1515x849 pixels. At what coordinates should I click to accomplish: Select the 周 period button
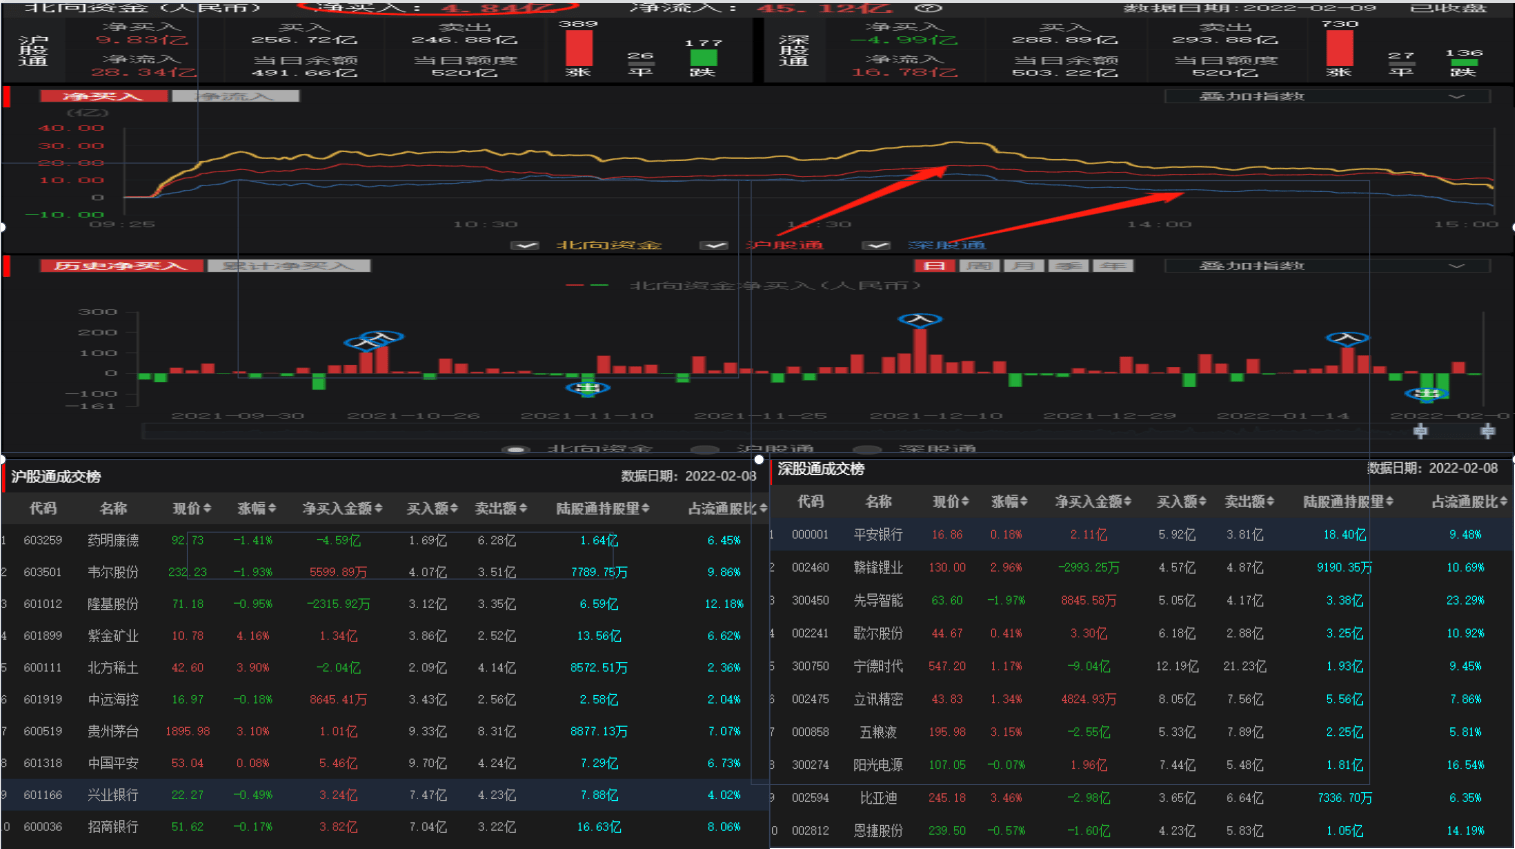pos(979,266)
